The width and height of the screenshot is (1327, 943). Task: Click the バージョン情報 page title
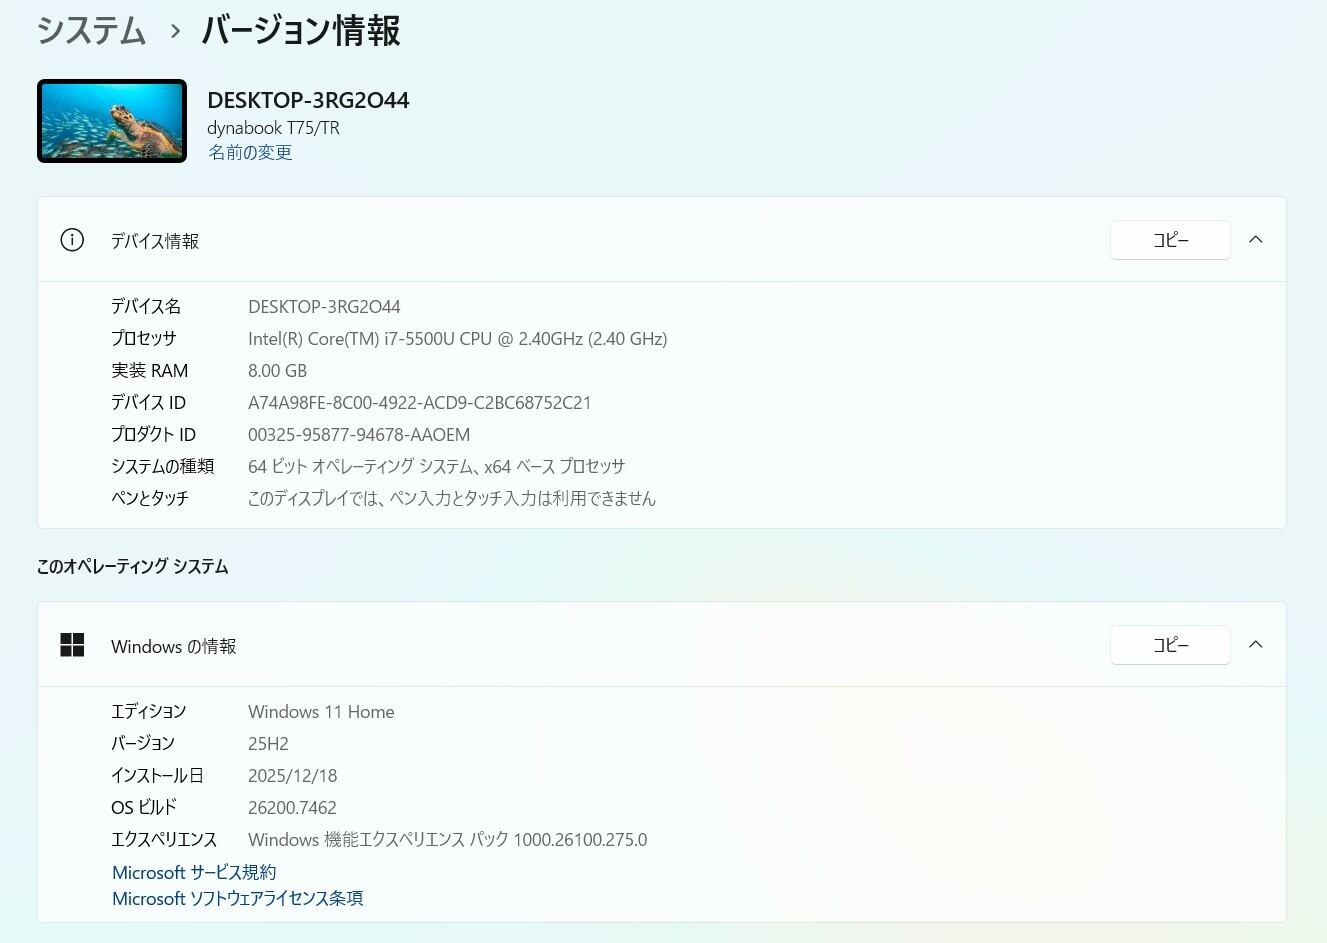[301, 31]
